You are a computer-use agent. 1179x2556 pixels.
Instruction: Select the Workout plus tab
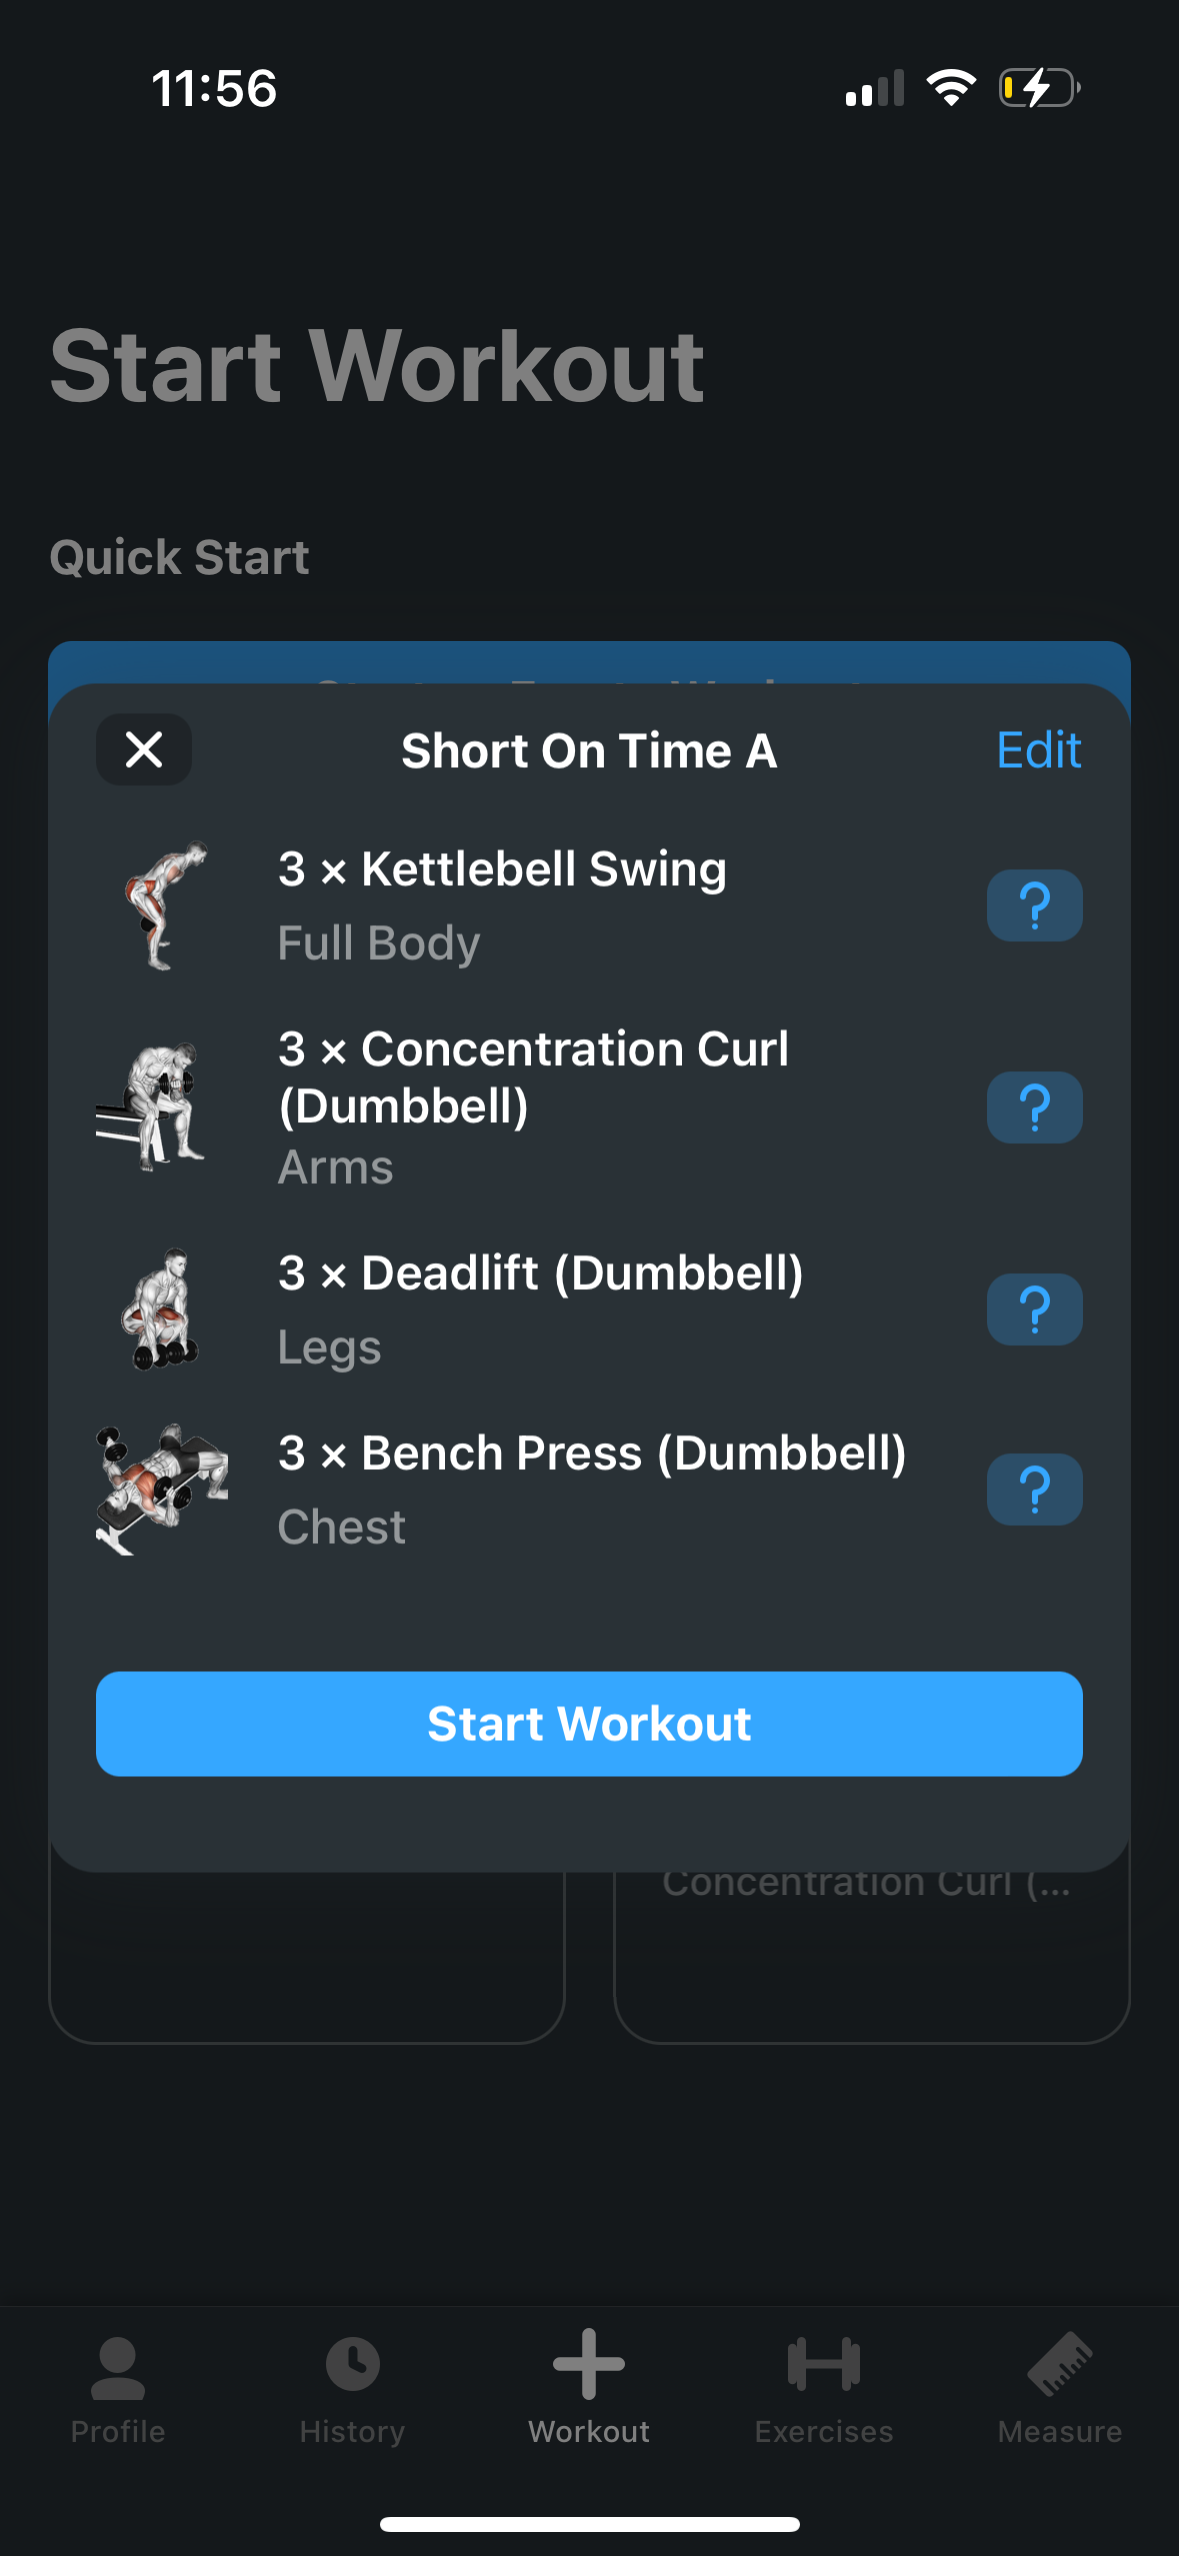[x=589, y=2388]
